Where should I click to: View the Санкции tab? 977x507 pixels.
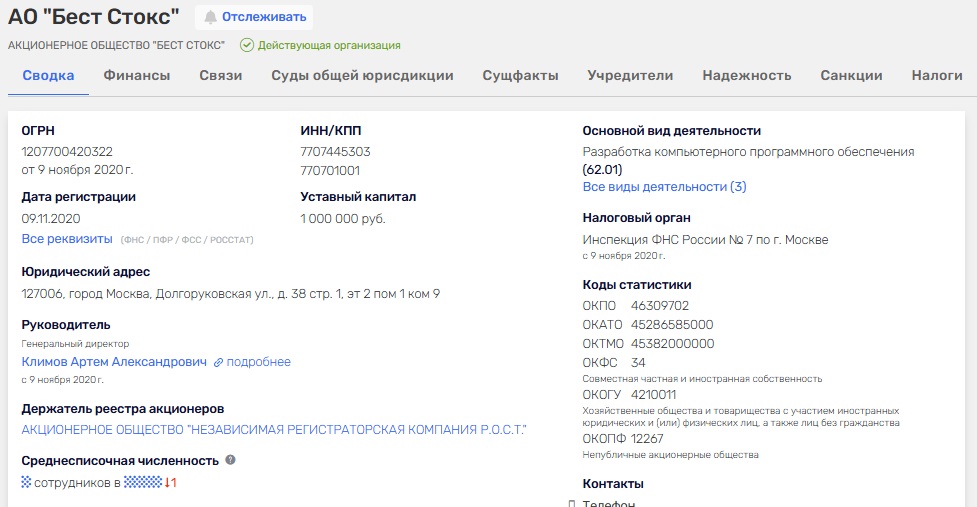click(x=851, y=75)
